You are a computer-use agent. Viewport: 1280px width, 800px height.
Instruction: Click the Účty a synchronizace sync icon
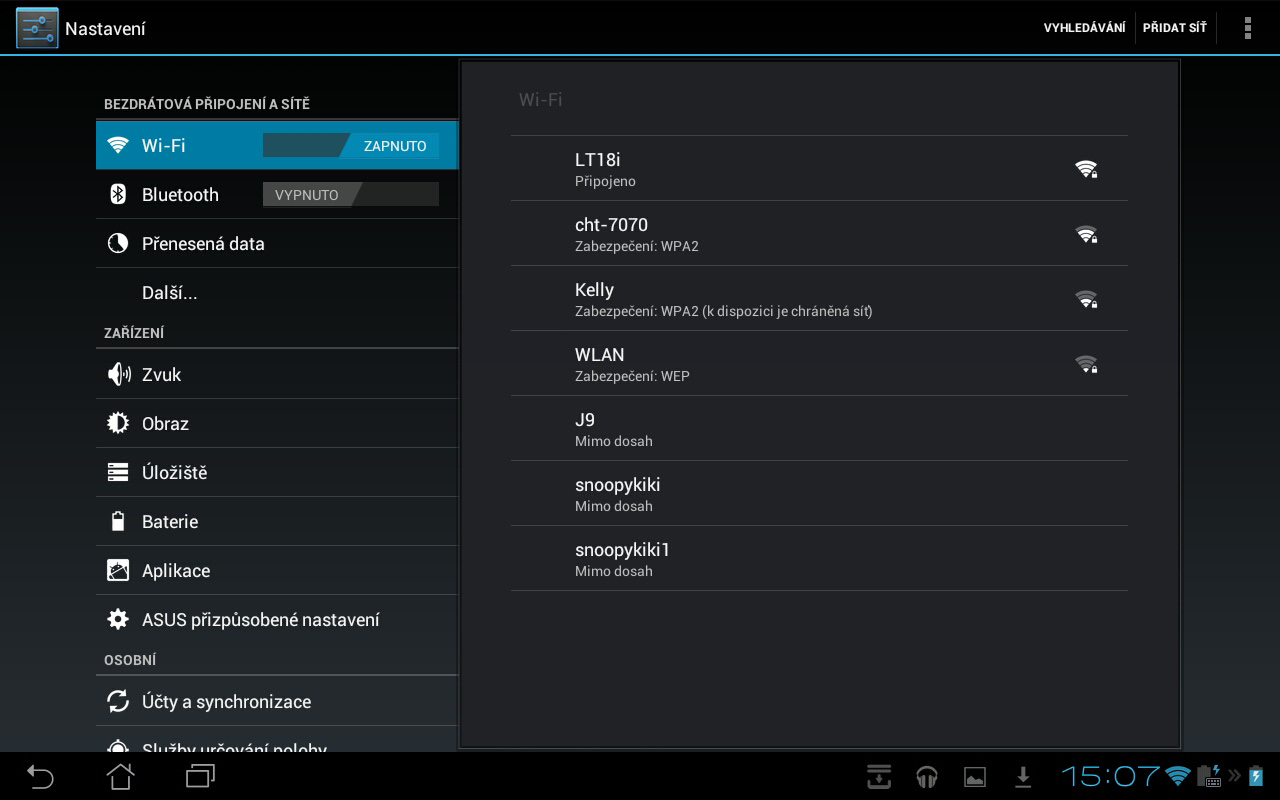[x=118, y=701]
